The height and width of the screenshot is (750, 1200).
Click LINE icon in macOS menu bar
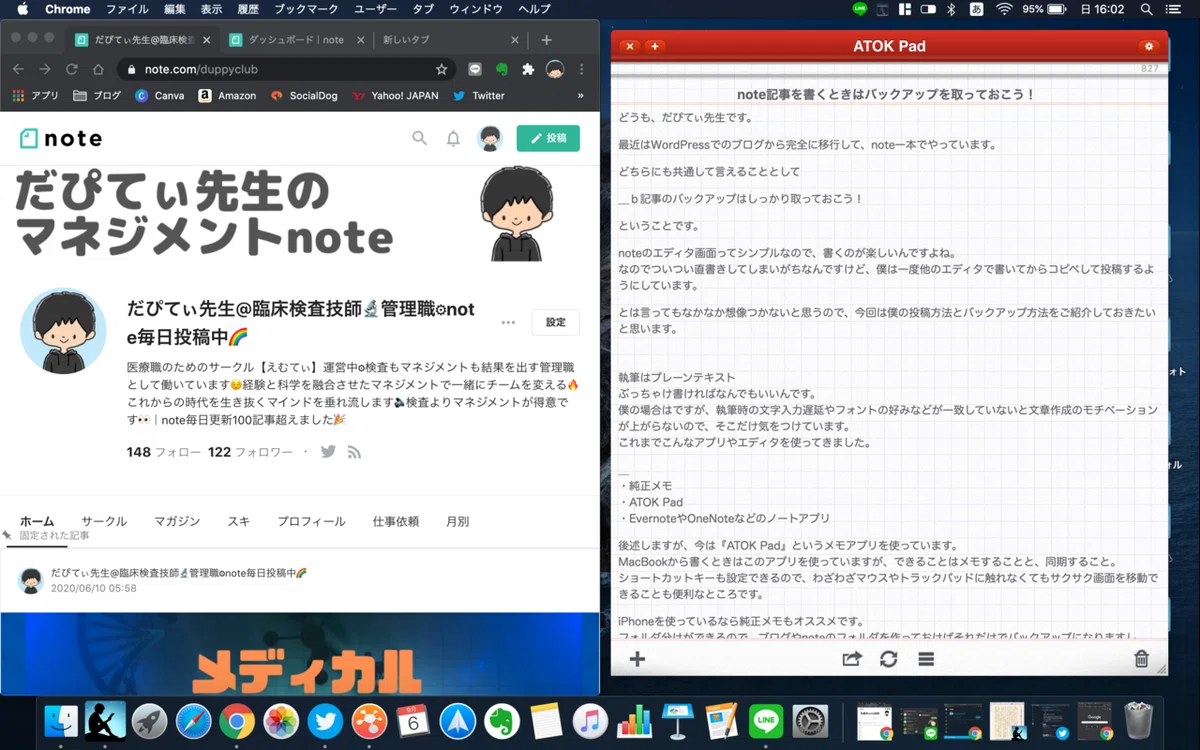point(860,9)
